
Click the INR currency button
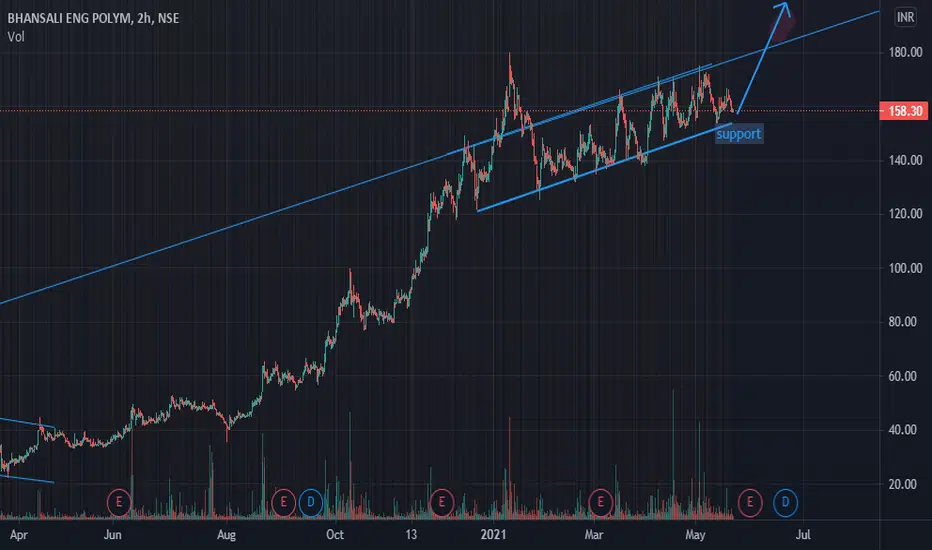point(905,17)
